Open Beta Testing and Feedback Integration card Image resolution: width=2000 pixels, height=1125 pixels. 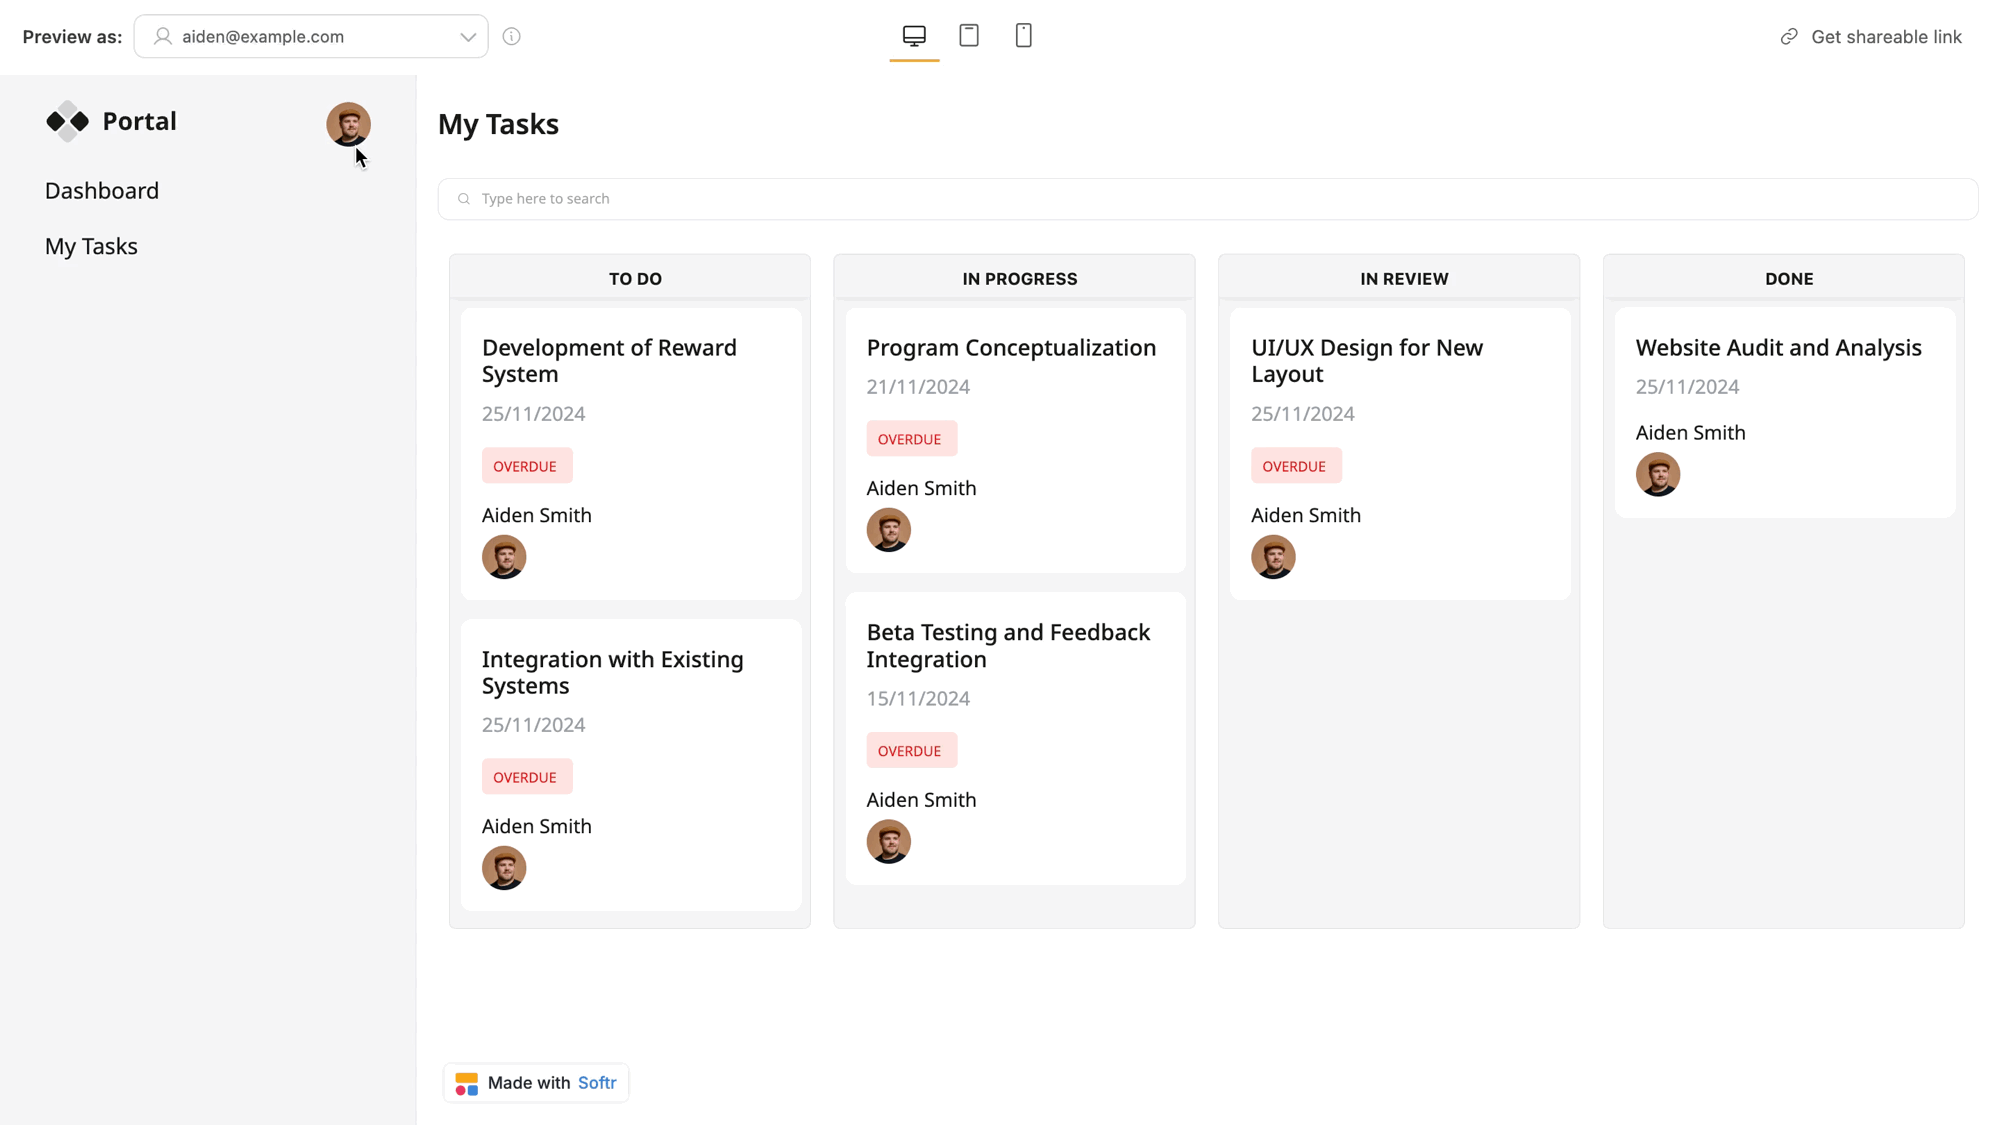(1008, 645)
